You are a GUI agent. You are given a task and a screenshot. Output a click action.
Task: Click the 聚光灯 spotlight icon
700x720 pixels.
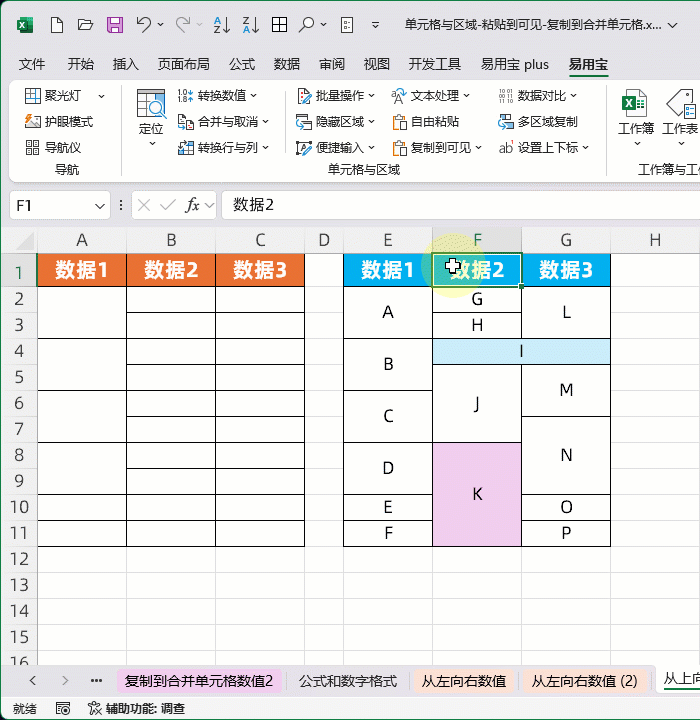pos(32,96)
